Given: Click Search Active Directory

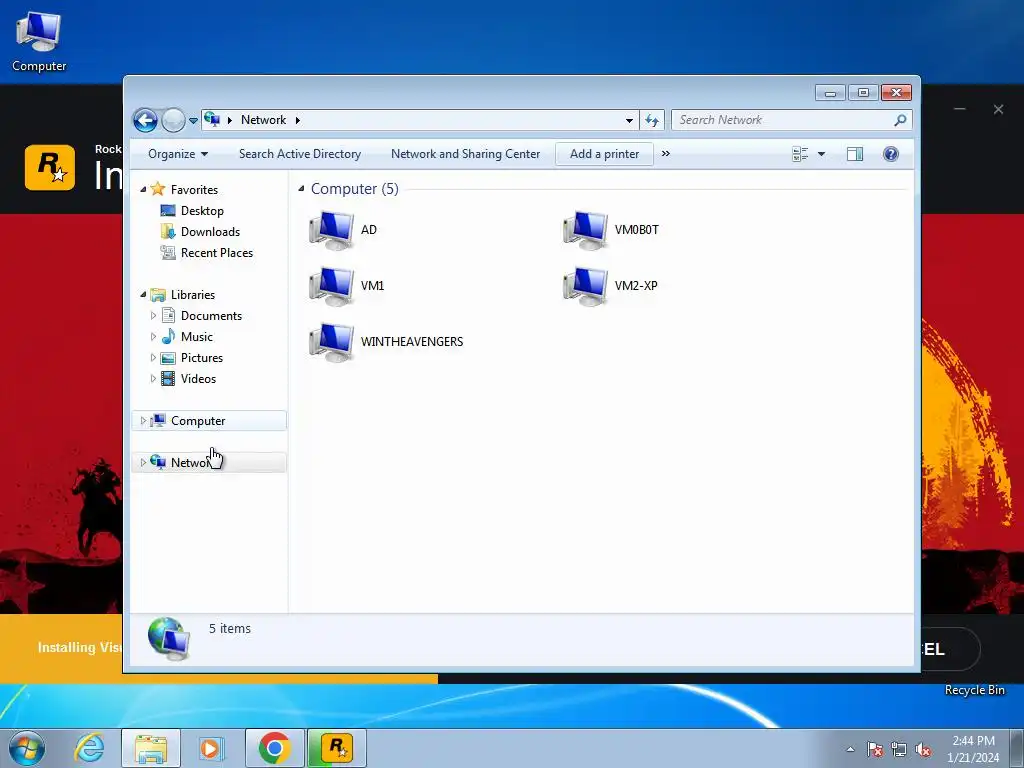Looking at the screenshot, I should click(300, 154).
